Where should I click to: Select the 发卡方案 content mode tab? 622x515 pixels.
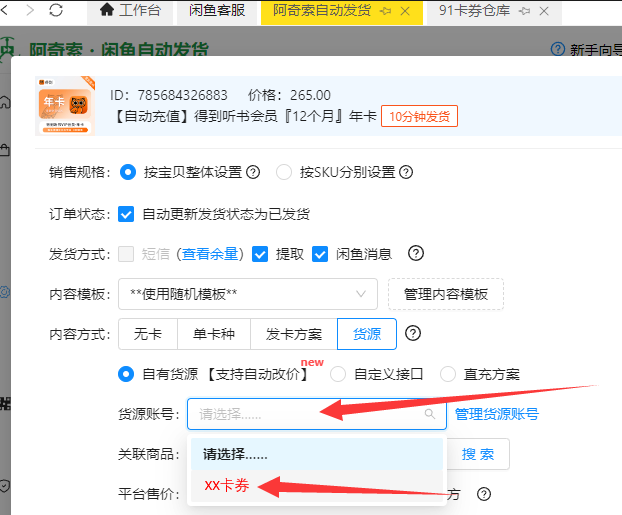coord(294,334)
